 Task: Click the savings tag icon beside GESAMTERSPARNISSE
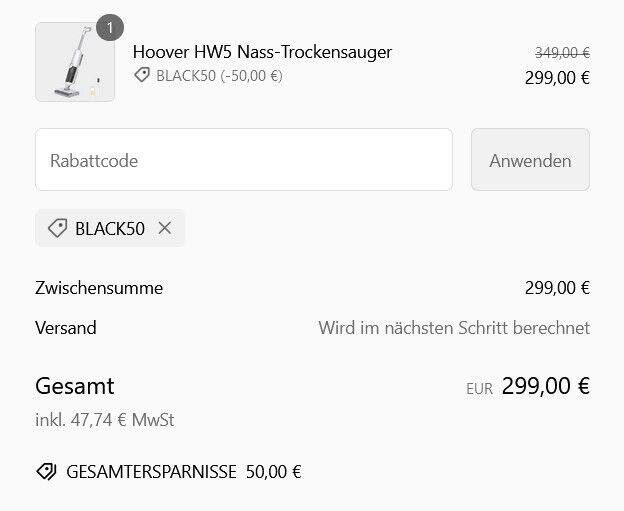coord(47,472)
